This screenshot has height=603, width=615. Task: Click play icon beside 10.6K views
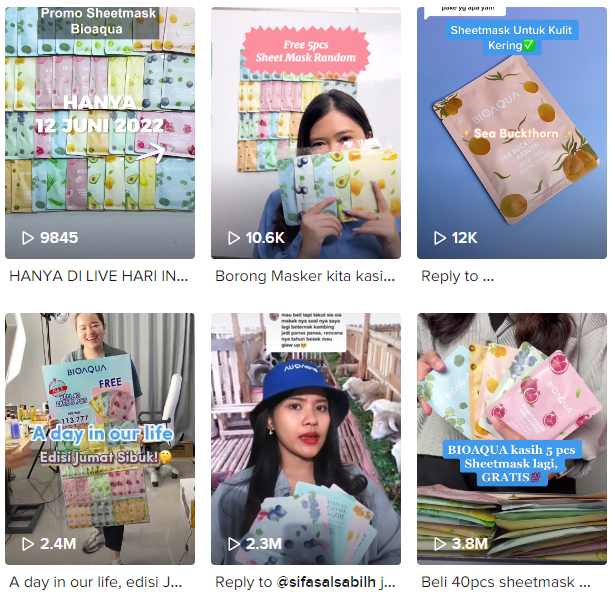(234, 238)
